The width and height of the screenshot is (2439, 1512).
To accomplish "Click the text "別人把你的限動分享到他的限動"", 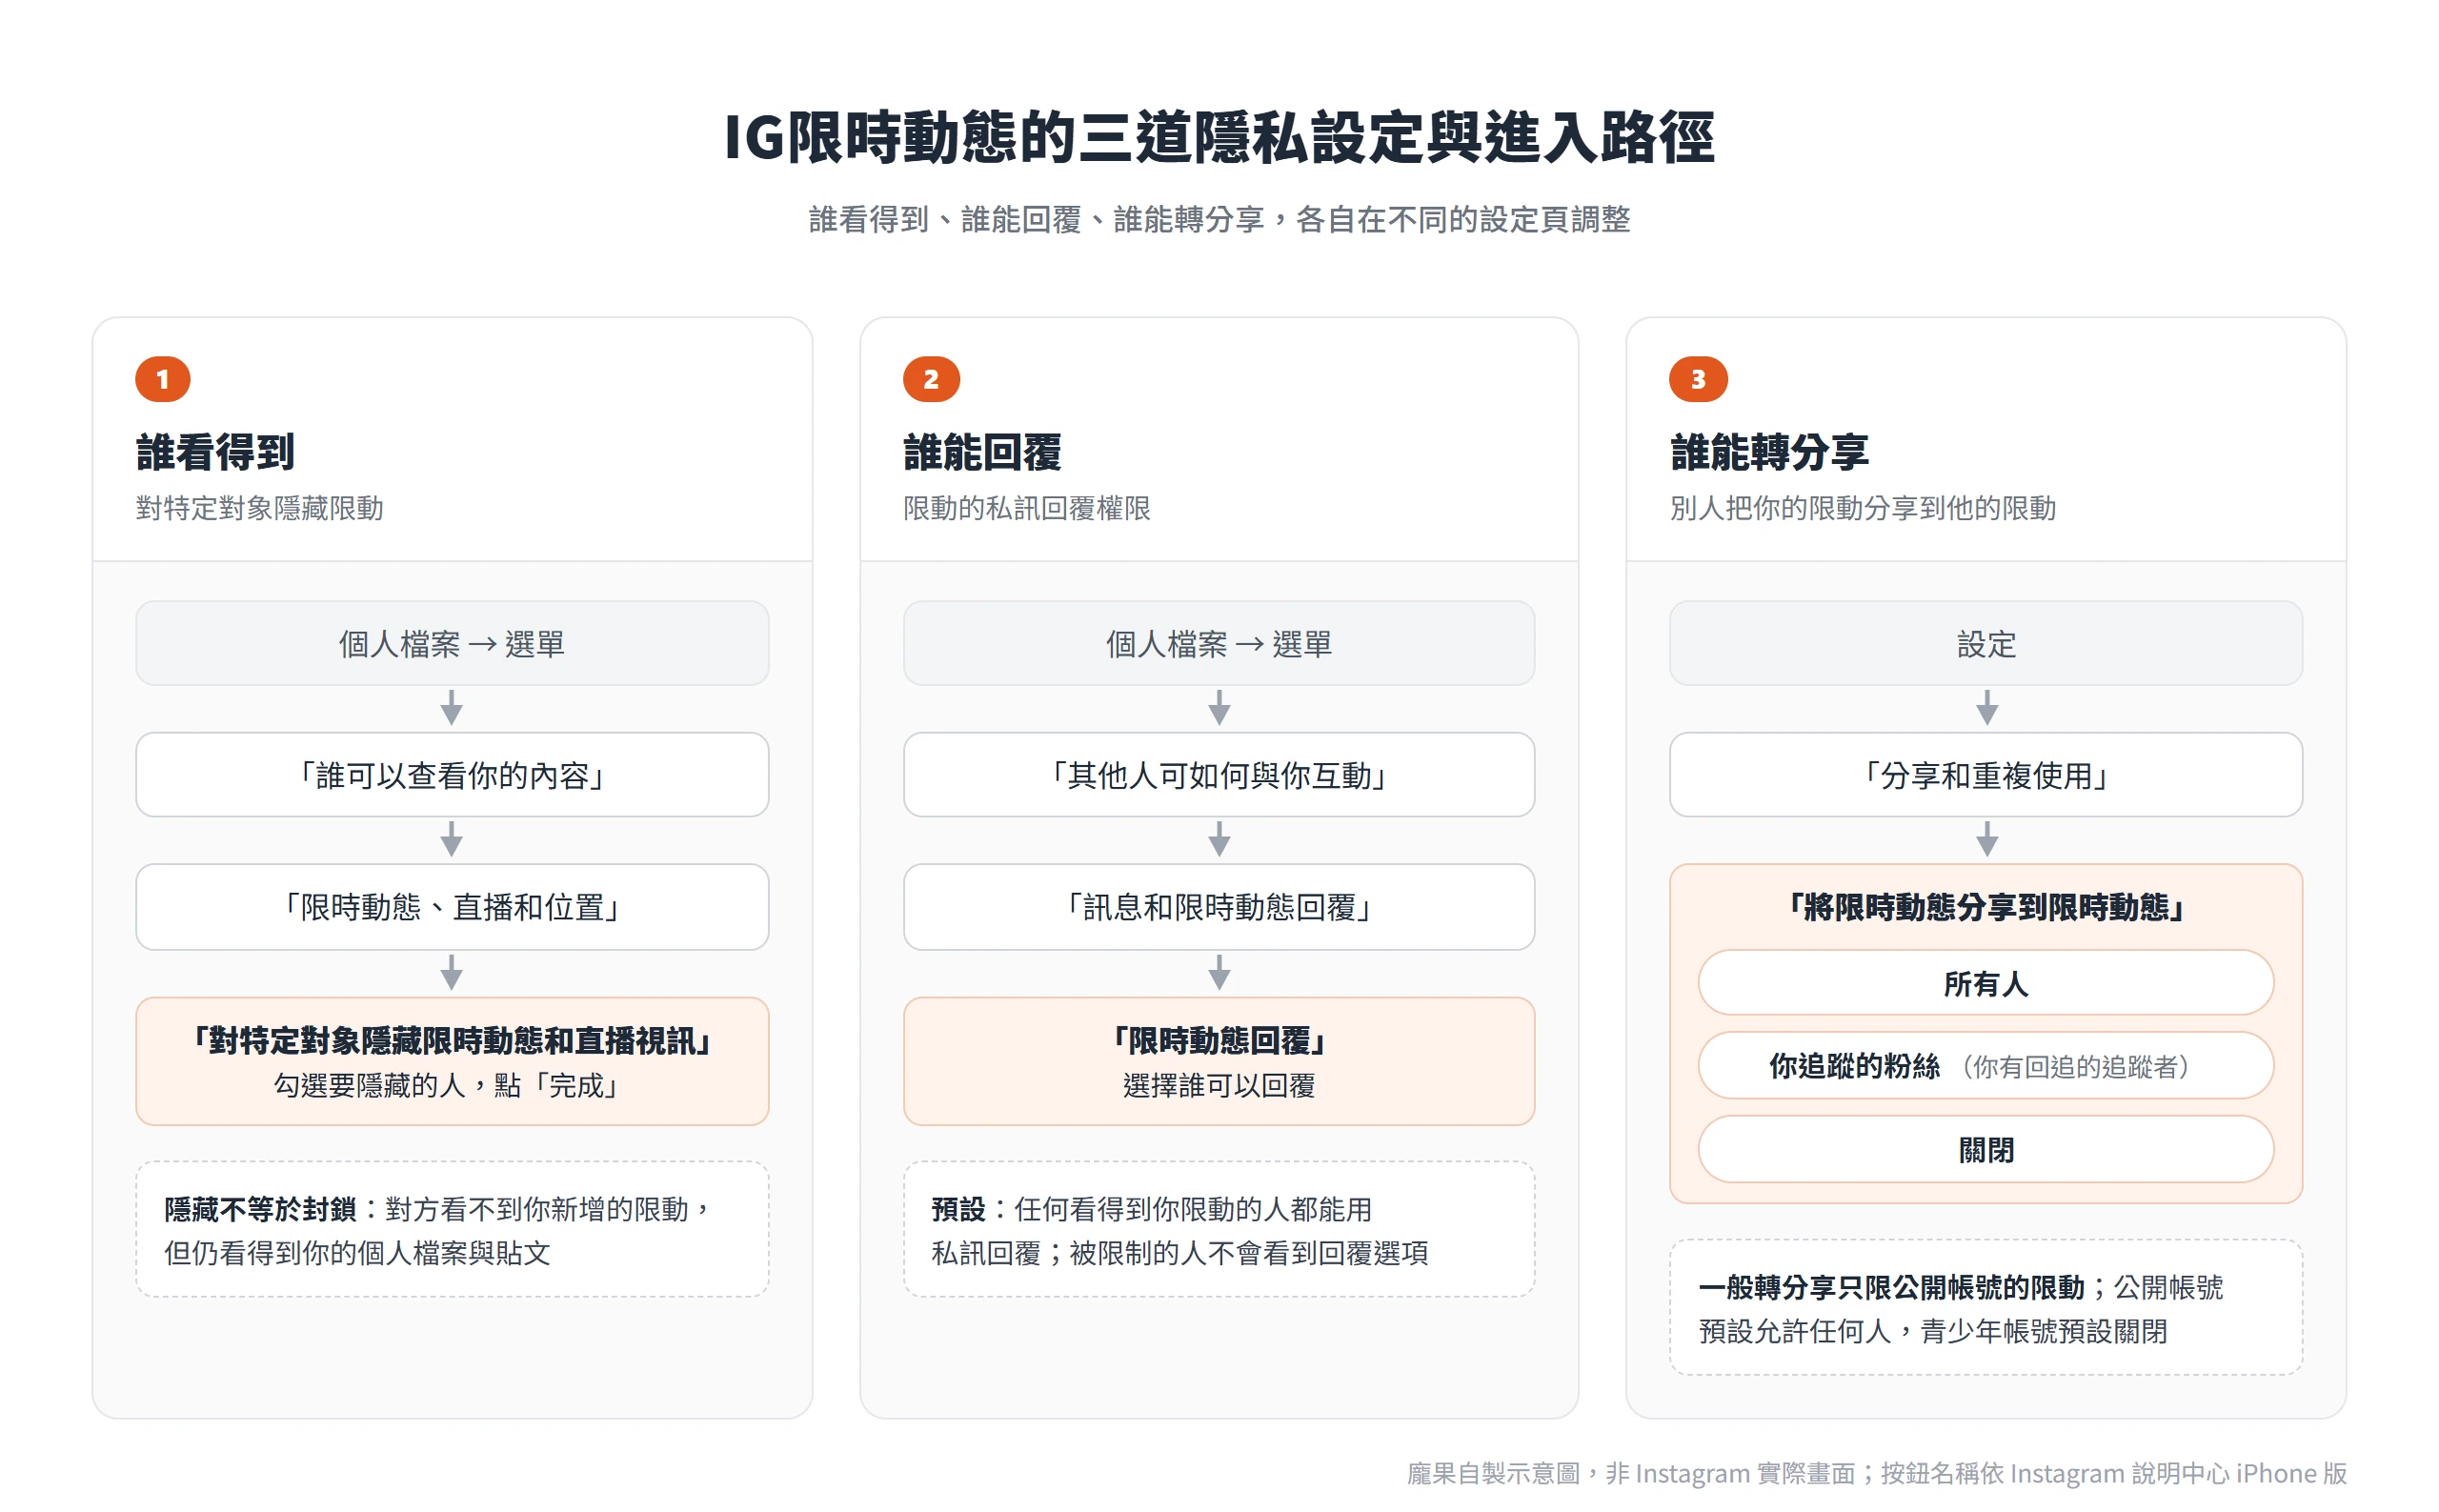I will click(x=1863, y=508).
